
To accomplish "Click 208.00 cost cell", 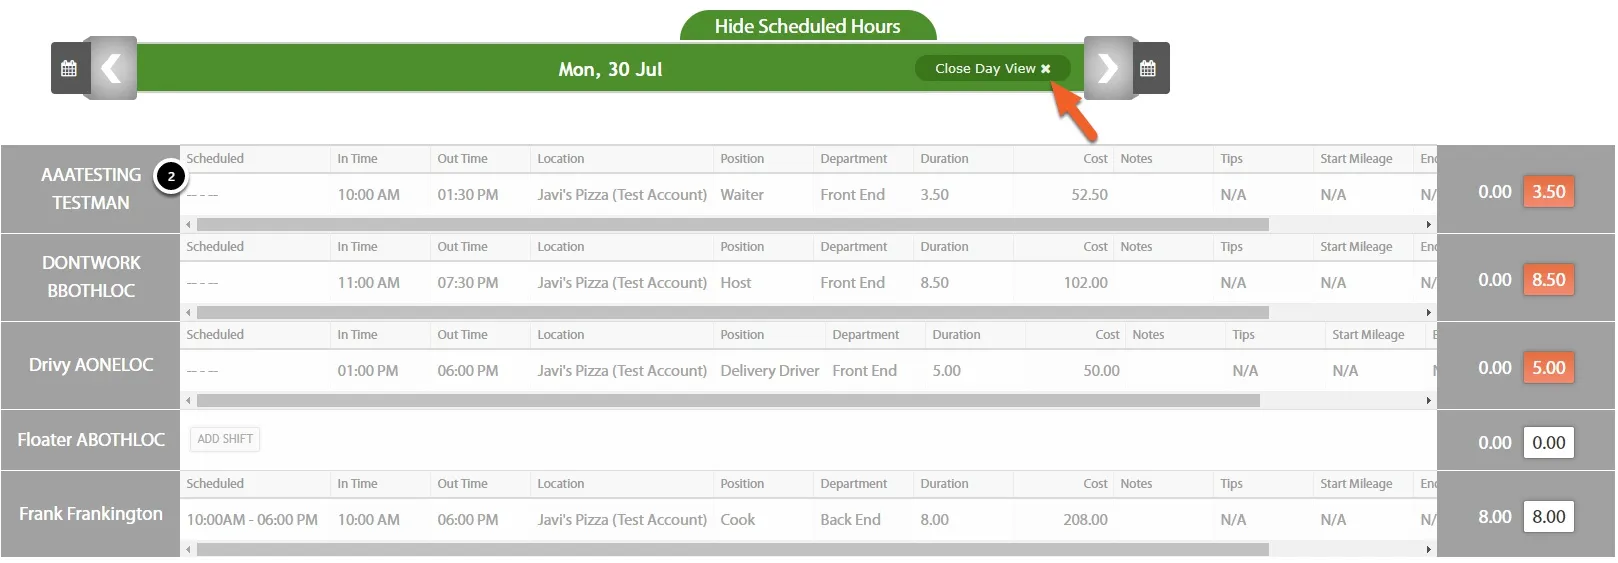I will [1085, 520].
